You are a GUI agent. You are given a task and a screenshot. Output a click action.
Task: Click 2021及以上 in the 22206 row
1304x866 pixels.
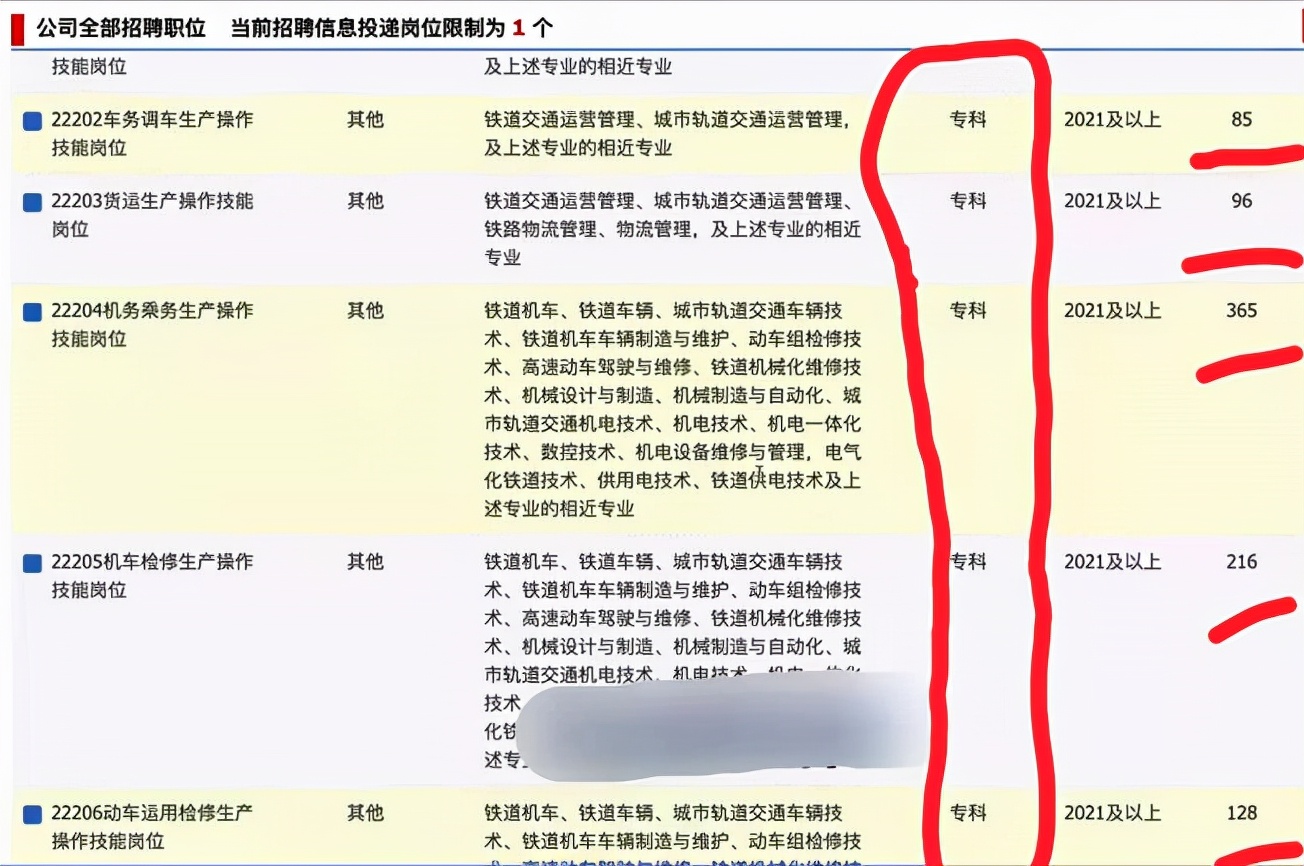[1112, 813]
